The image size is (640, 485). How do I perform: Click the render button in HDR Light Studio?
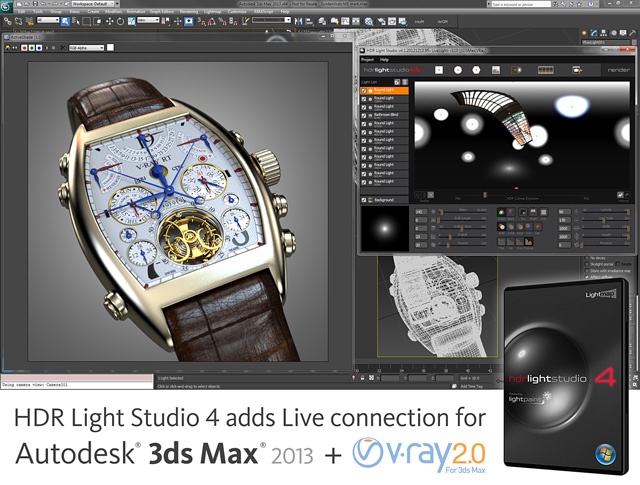click(619, 70)
